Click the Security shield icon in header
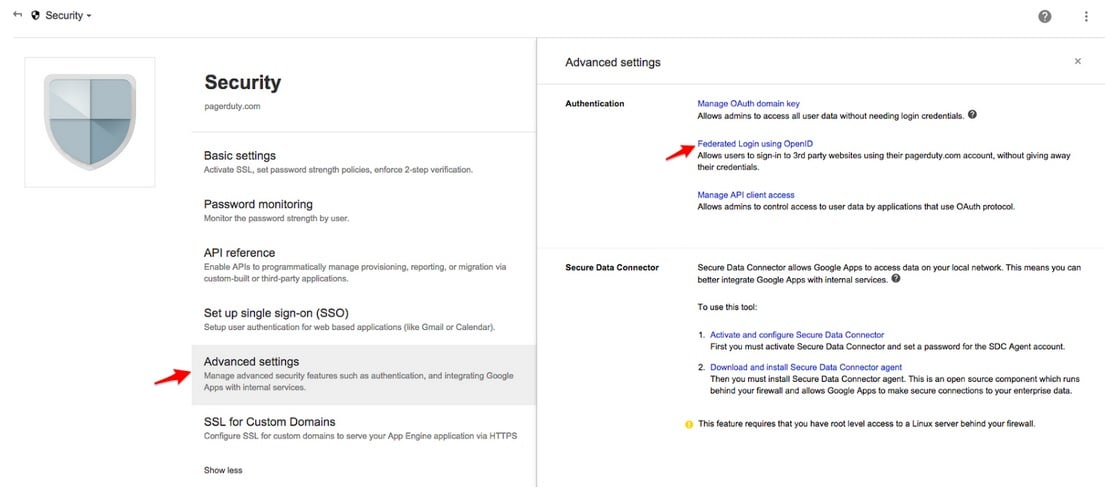The image size is (1108, 490). click(x=36, y=16)
